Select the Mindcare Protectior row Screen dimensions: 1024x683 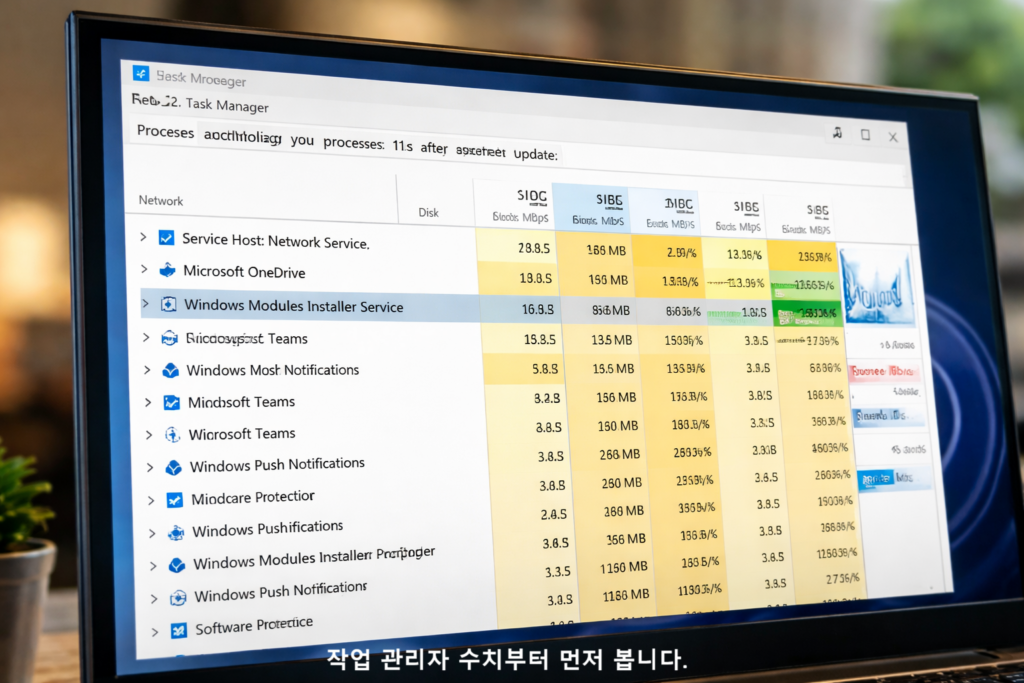[x=500, y=493]
